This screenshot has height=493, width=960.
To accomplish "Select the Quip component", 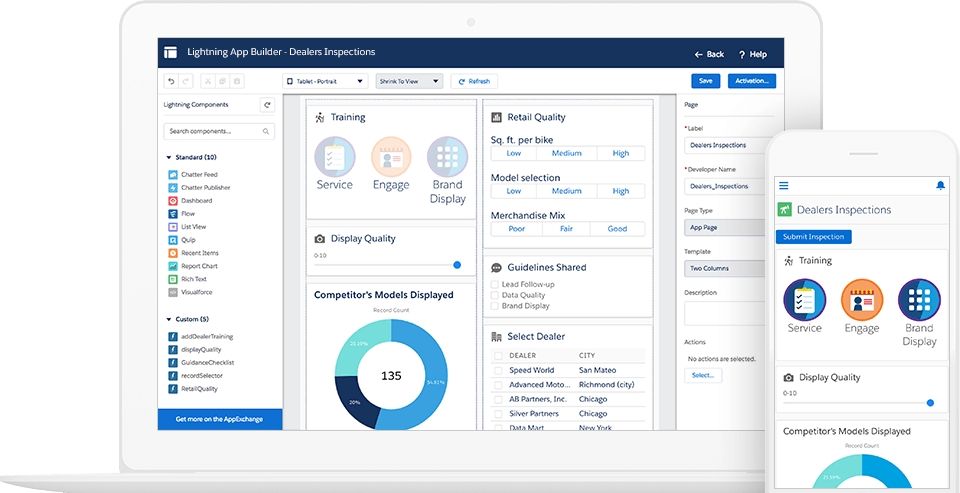I will [x=182, y=240].
